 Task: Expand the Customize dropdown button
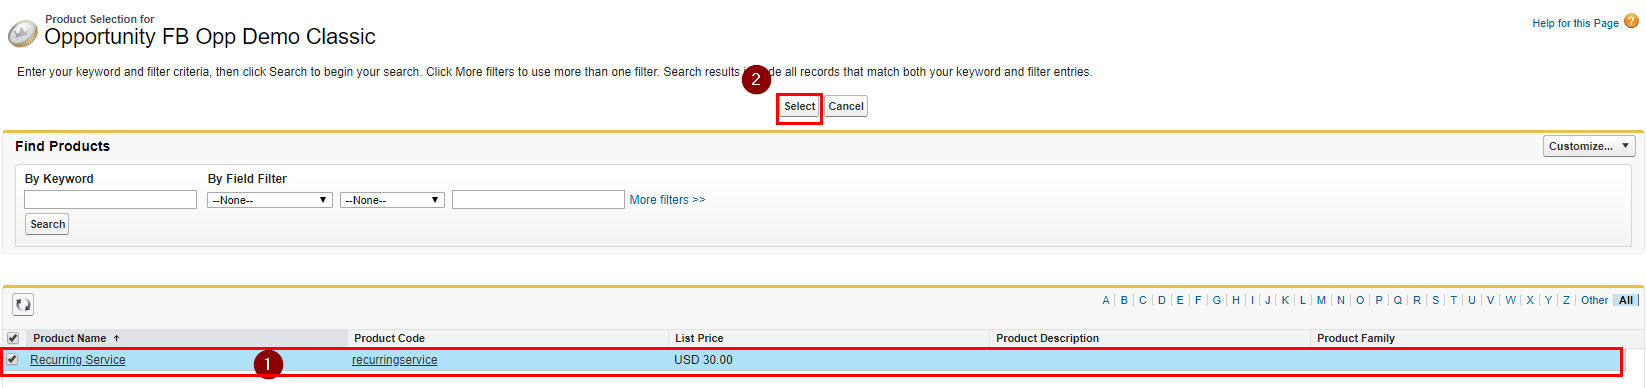[1589, 146]
